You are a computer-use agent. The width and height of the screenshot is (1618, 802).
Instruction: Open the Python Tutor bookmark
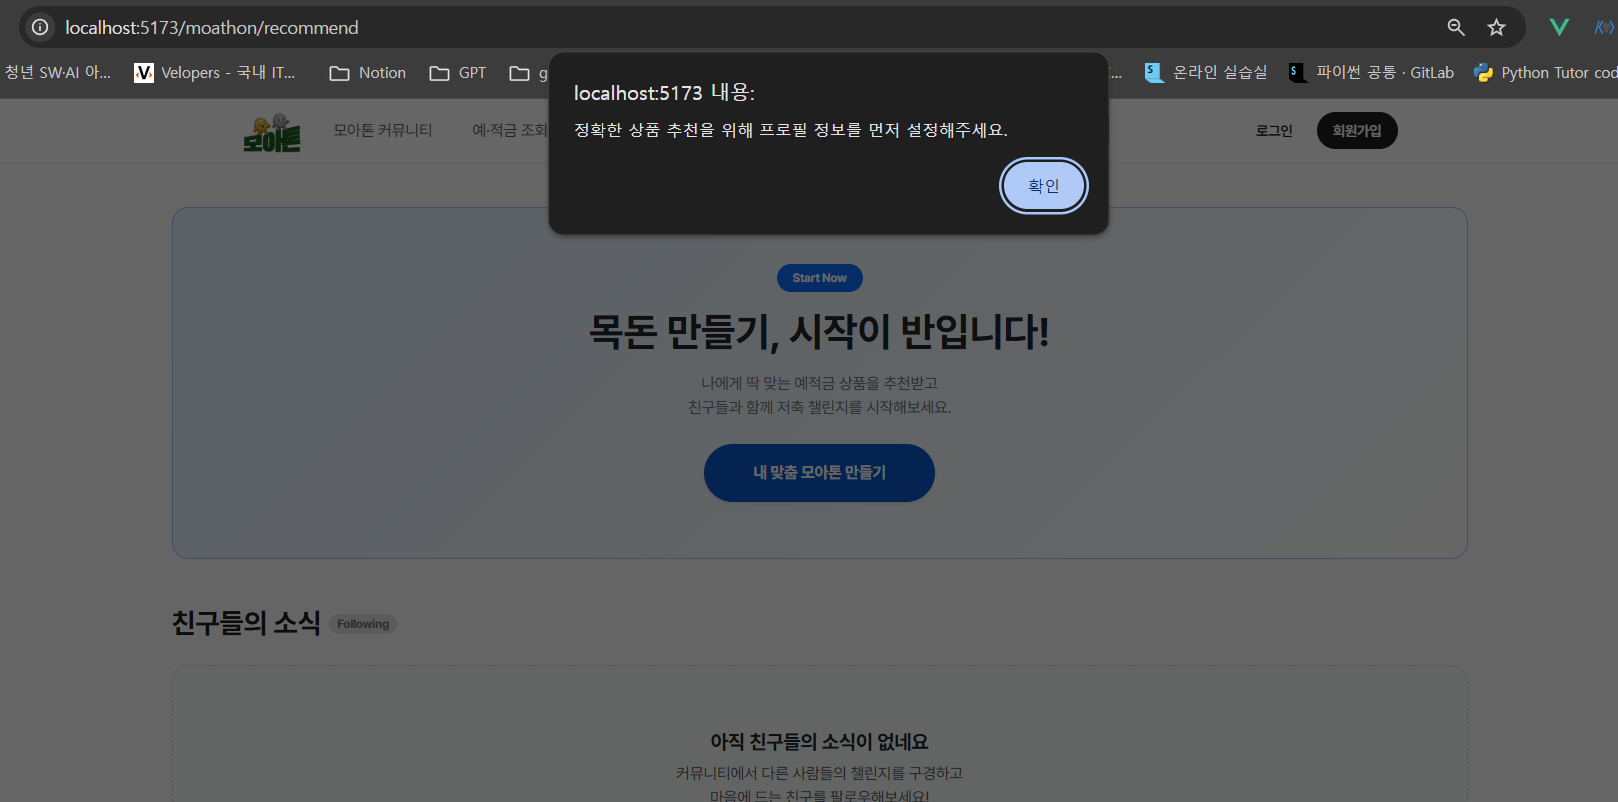coord(1546,73)
